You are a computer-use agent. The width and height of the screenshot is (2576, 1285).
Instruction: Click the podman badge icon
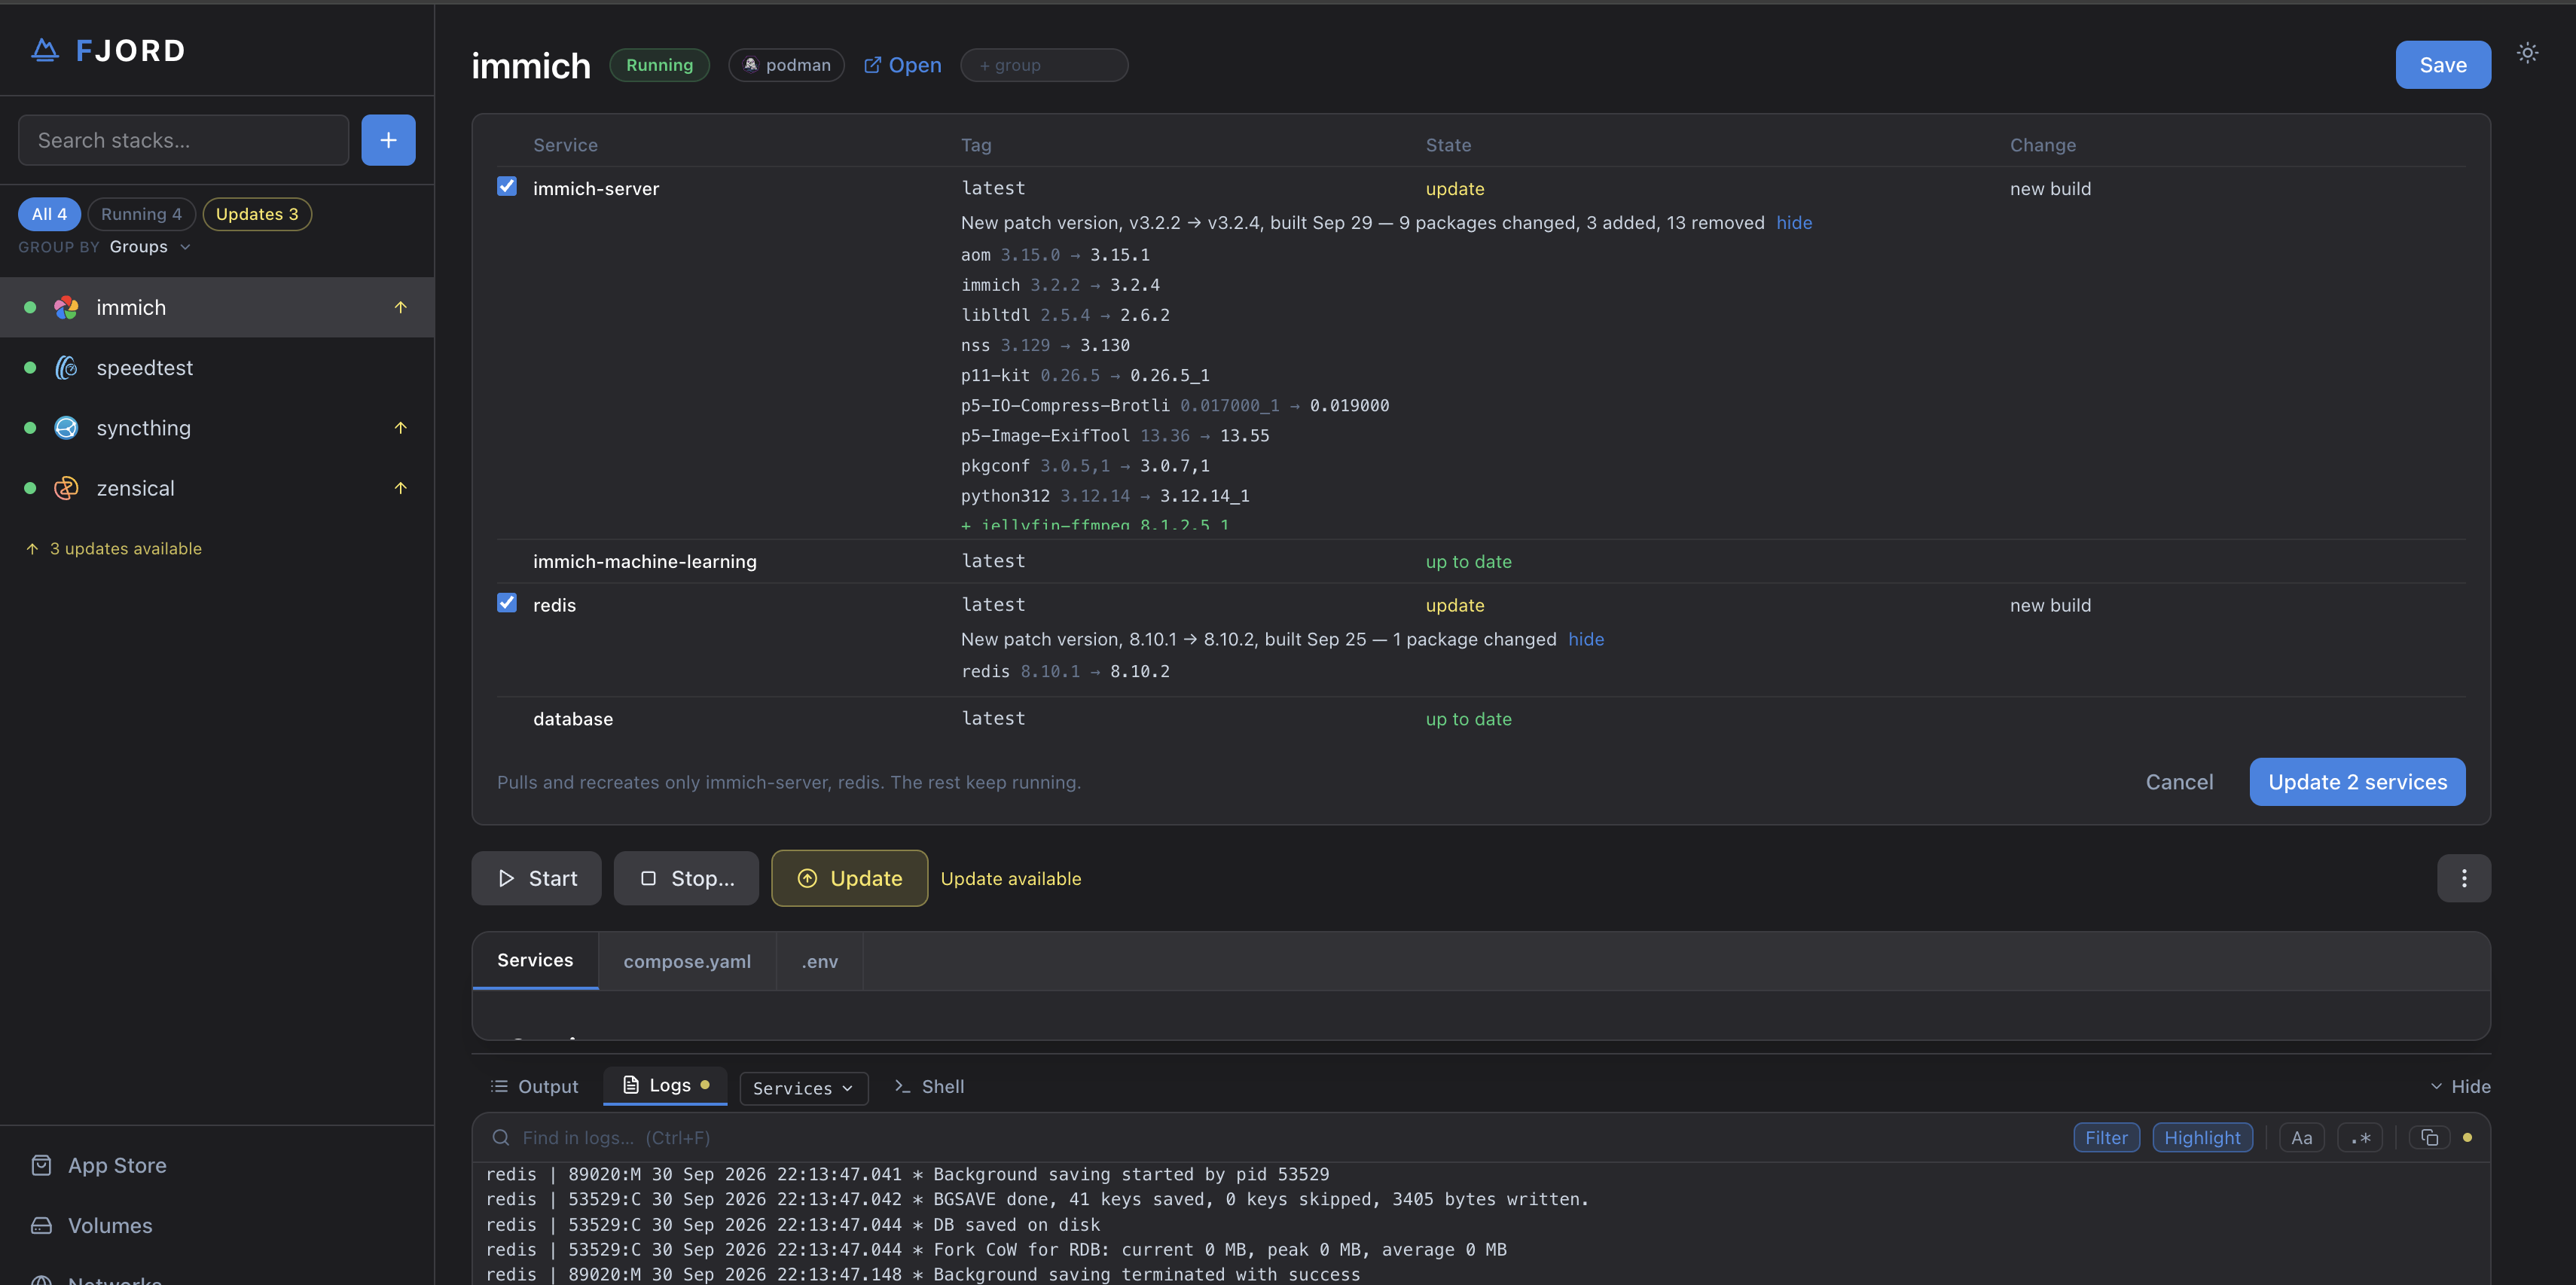tap(750, 65)
